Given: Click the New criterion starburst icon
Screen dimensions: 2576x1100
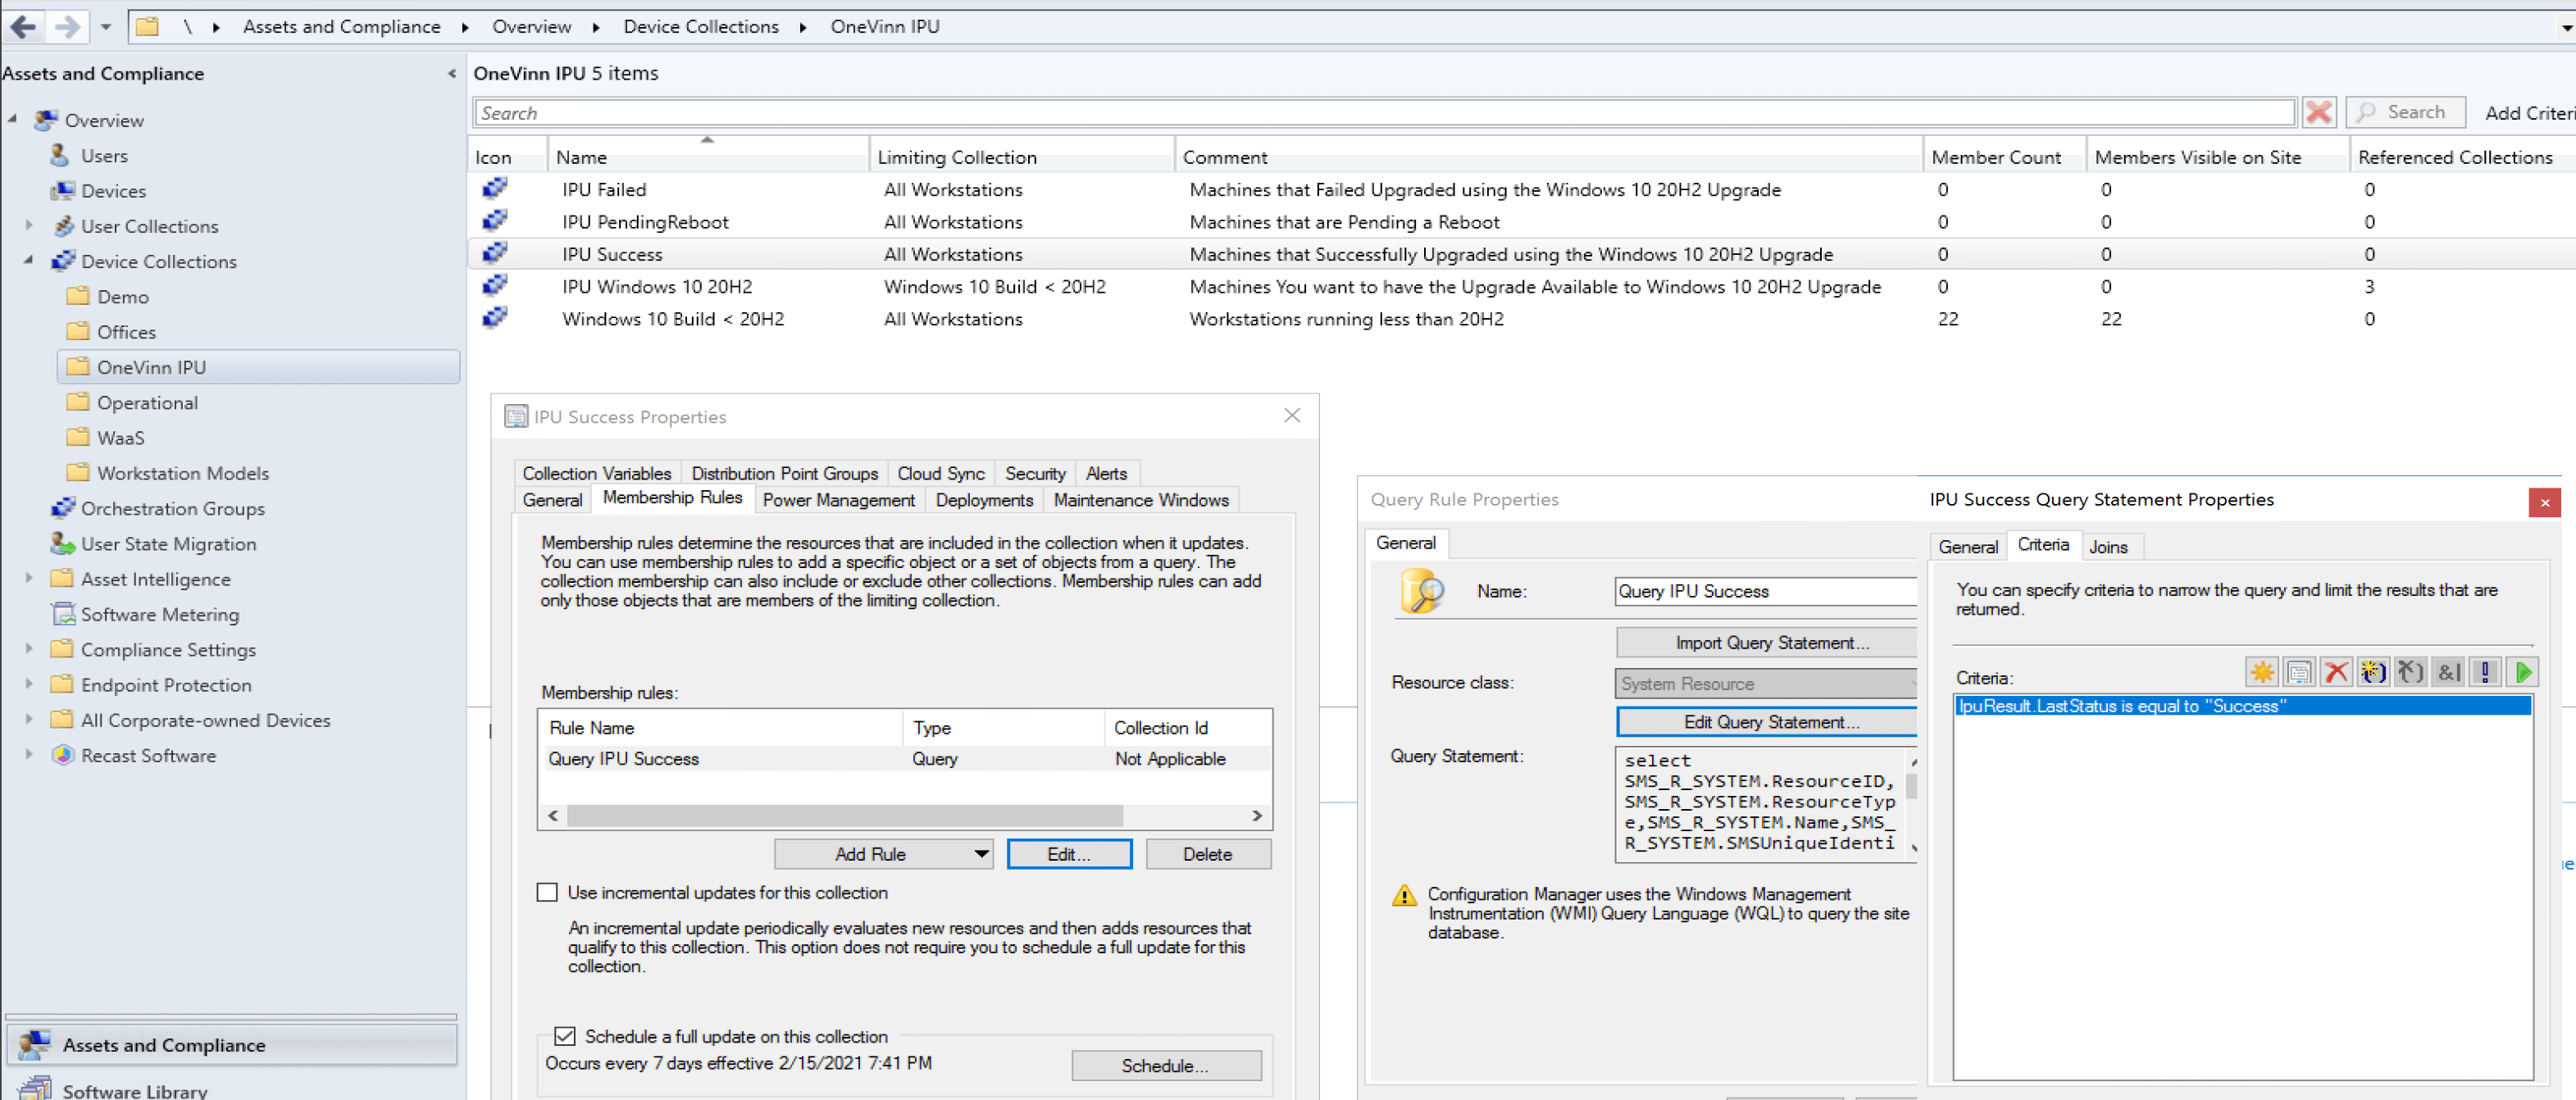Looking at the screenshot, I should pyautogui.click(x=2261, y=672).
